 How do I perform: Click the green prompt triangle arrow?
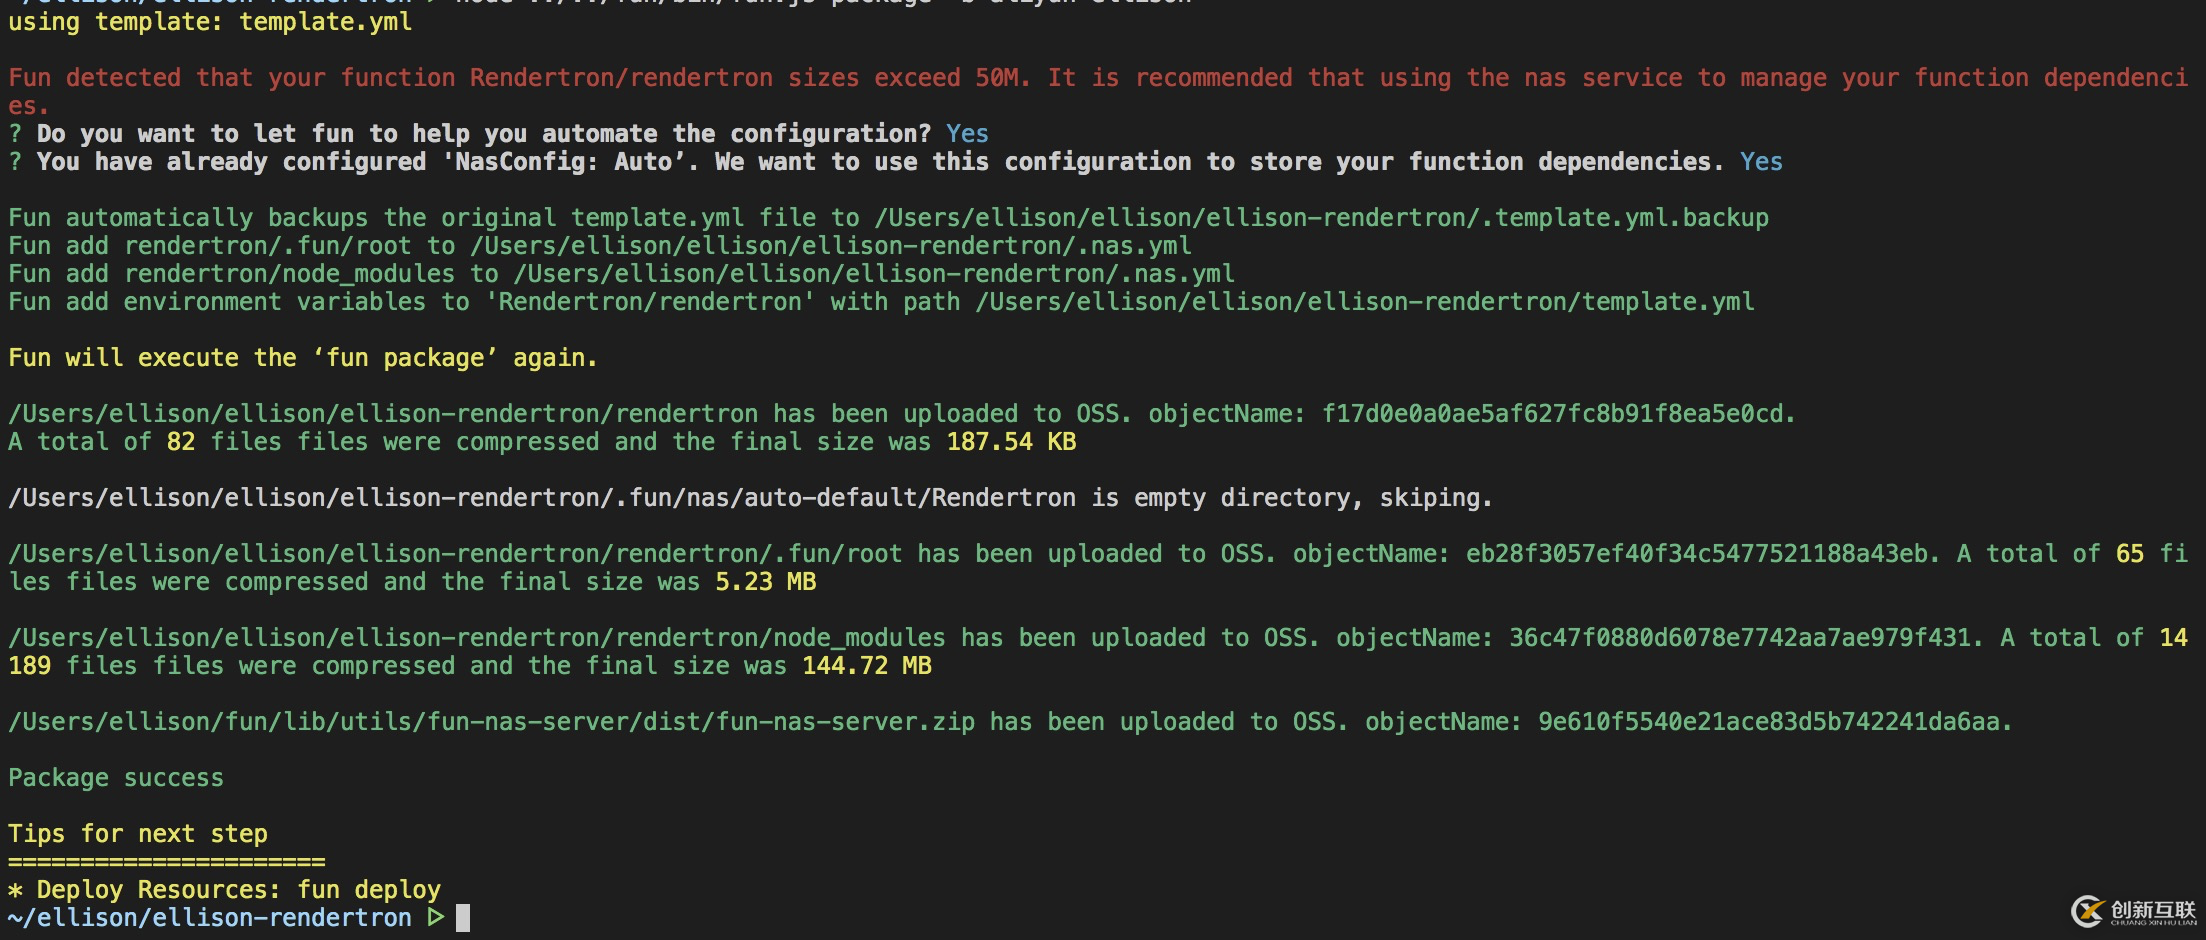point(435,917)
